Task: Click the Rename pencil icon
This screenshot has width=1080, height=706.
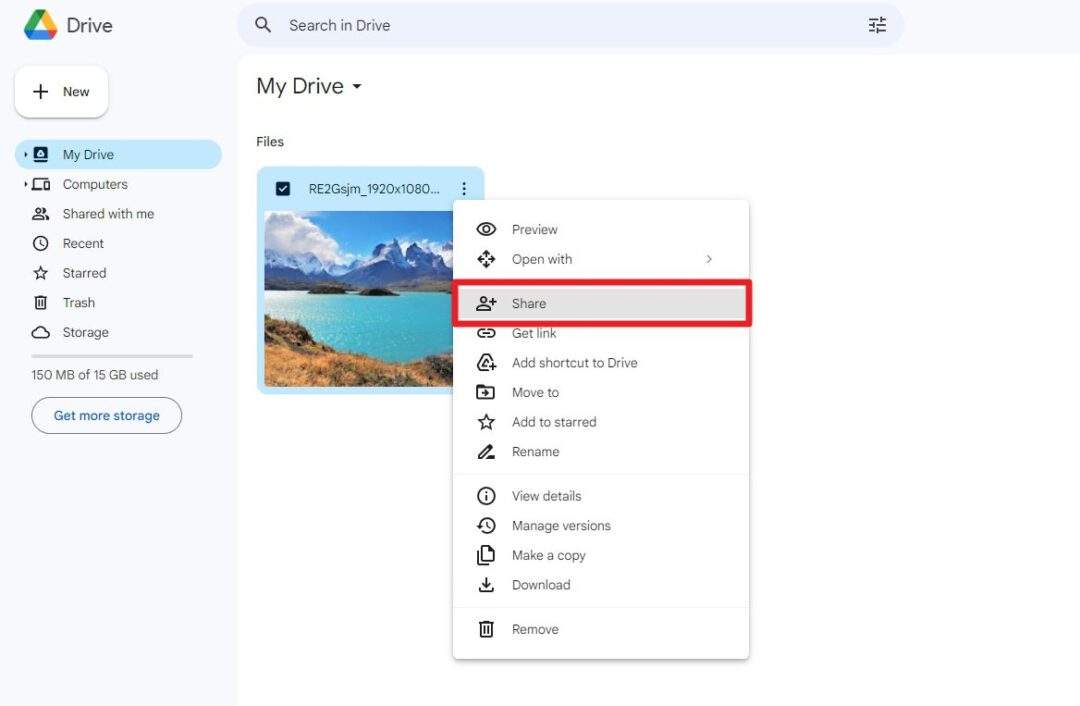Action: (x=486, y=452)
